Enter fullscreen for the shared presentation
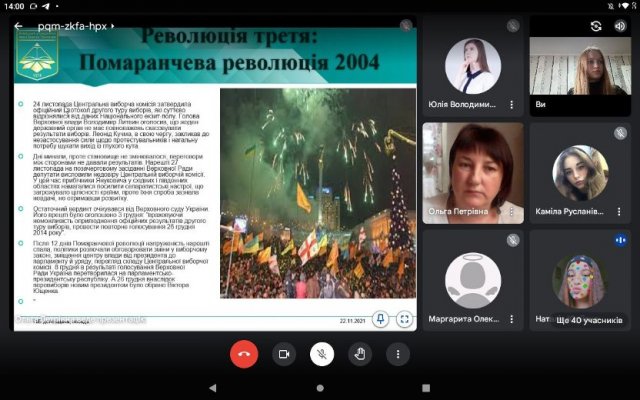The image size is (640, 400). point(404,319)
